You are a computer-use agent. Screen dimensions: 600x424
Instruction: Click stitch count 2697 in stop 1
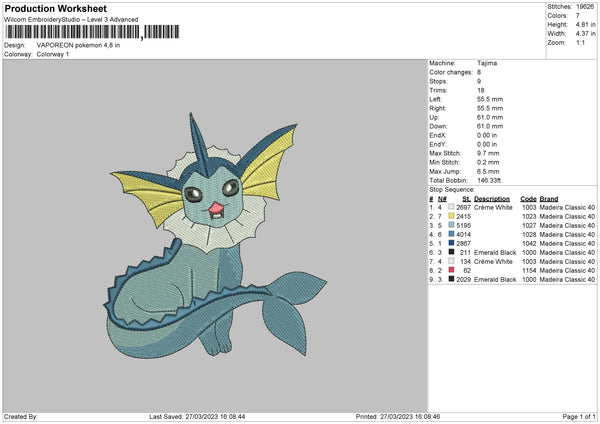[463, 207]
